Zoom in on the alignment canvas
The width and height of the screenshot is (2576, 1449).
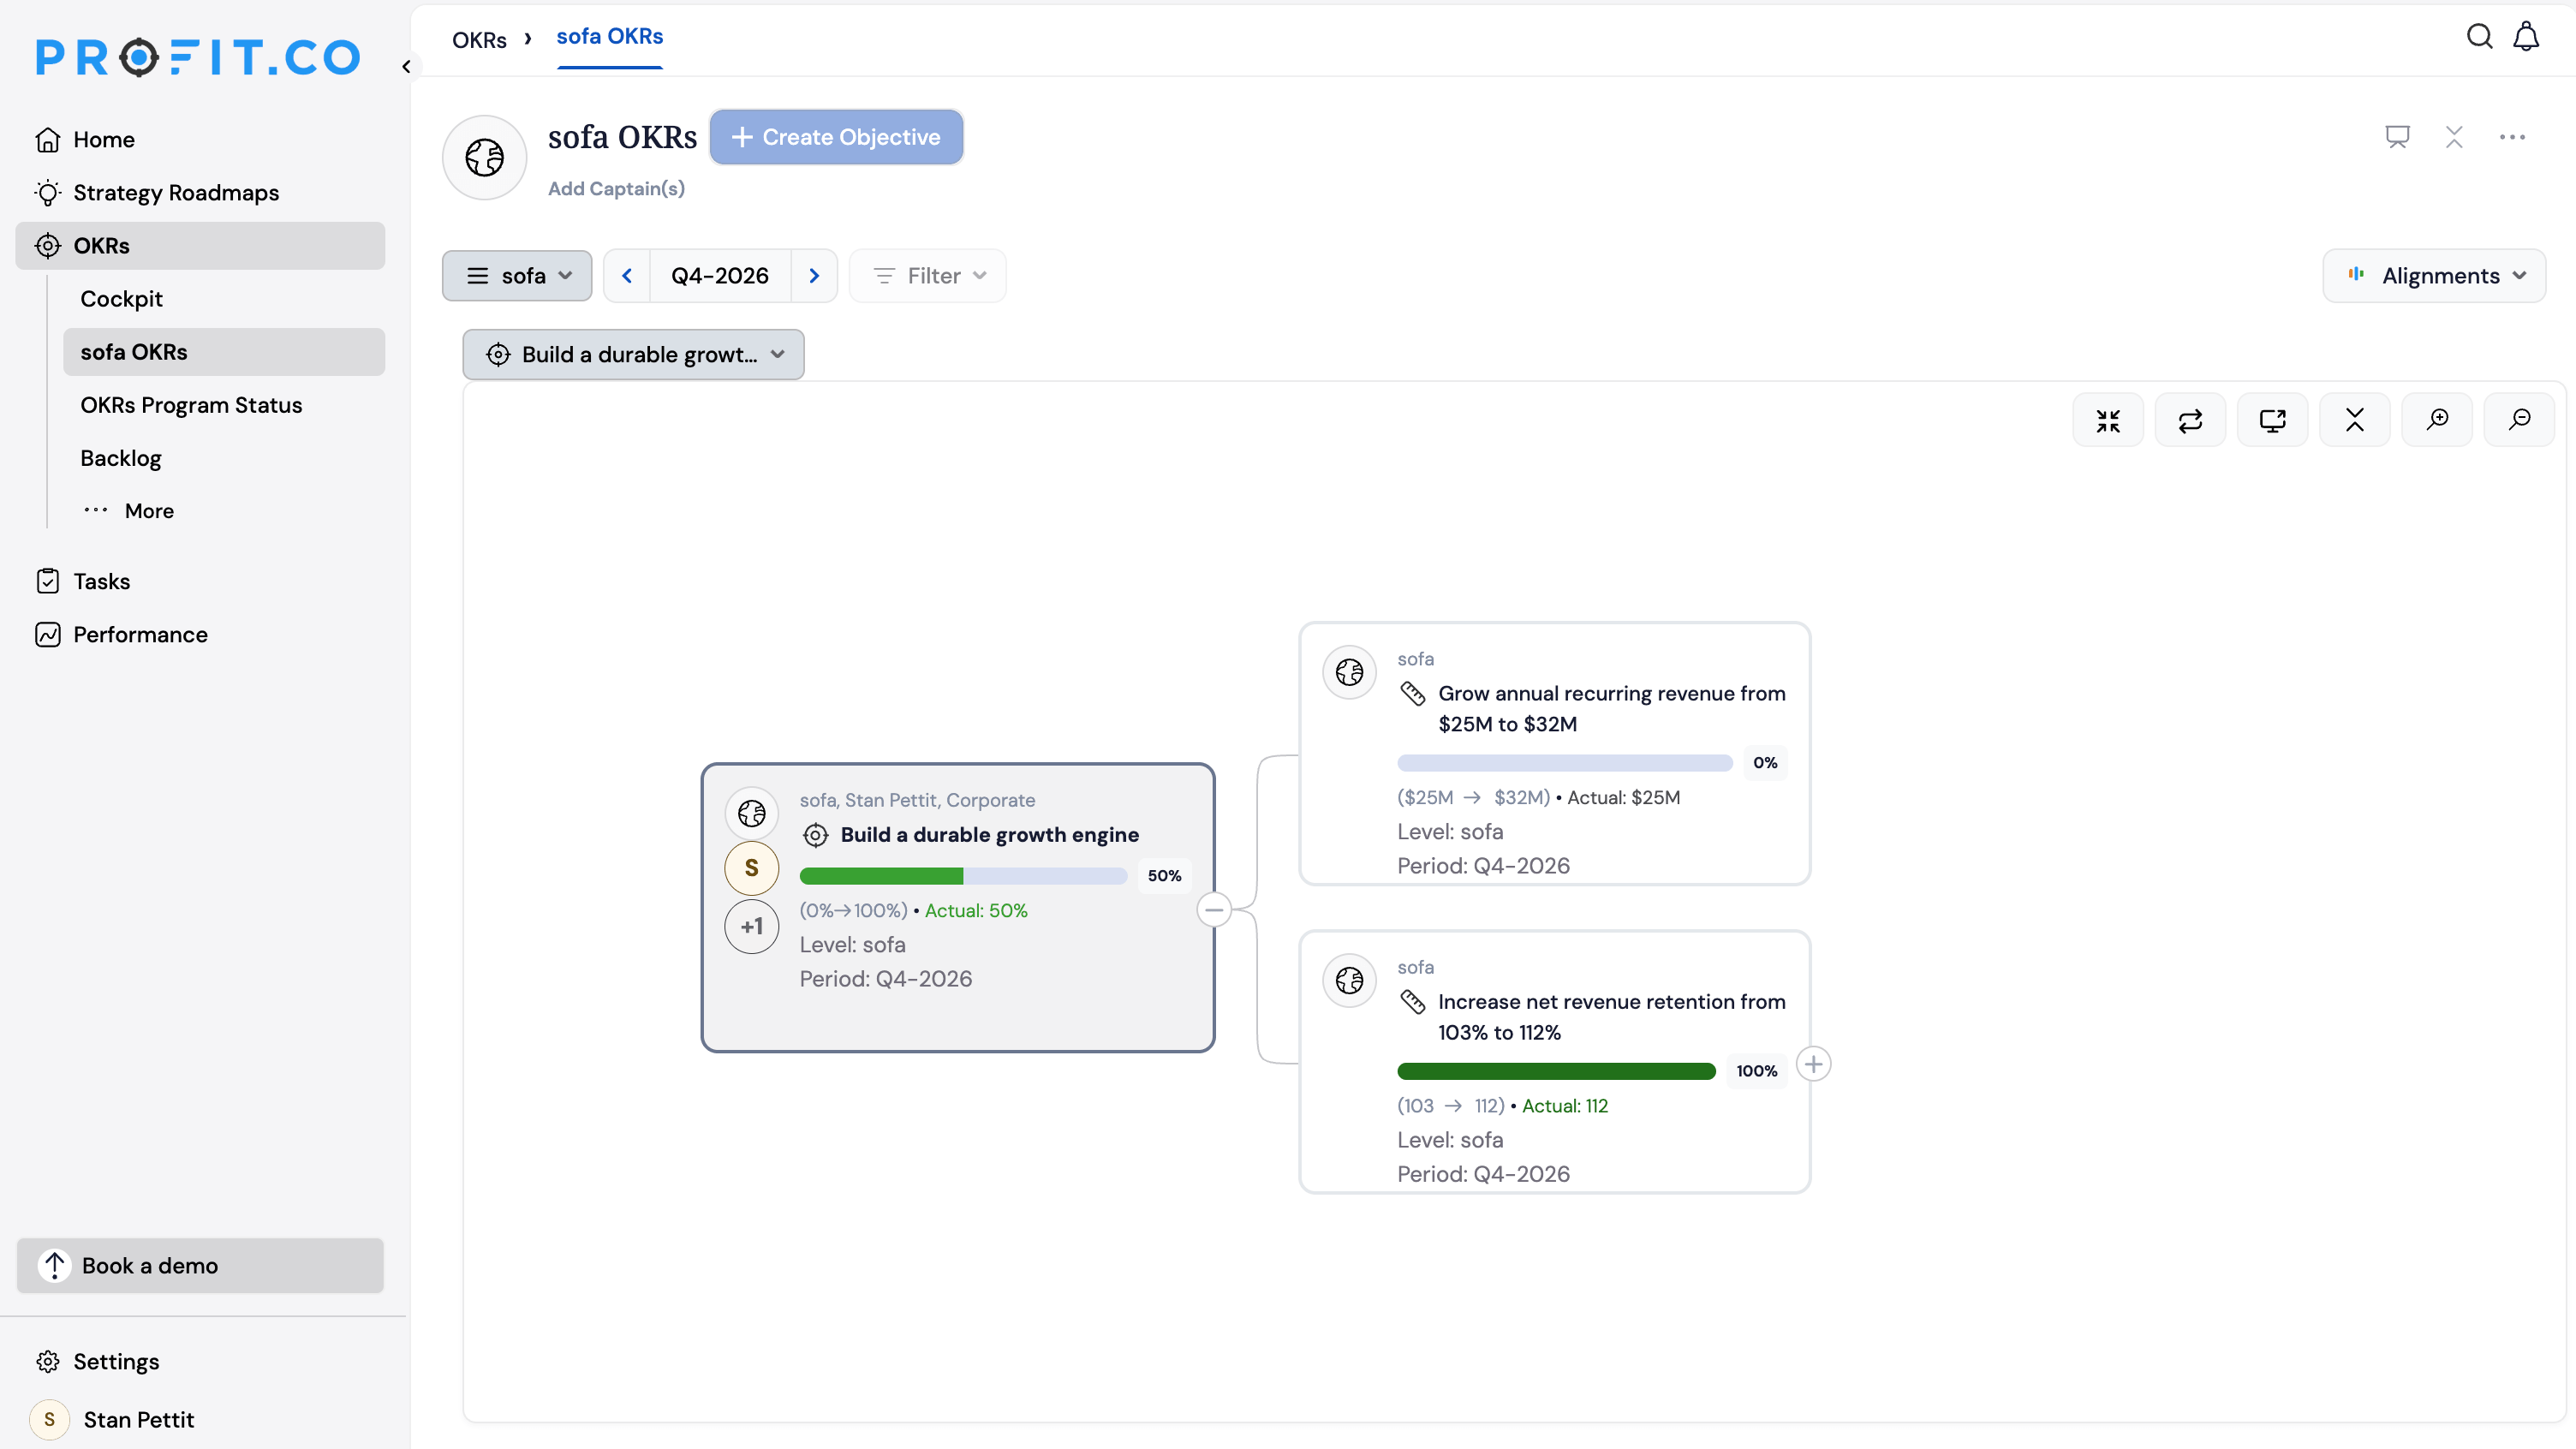[2437, 420]
